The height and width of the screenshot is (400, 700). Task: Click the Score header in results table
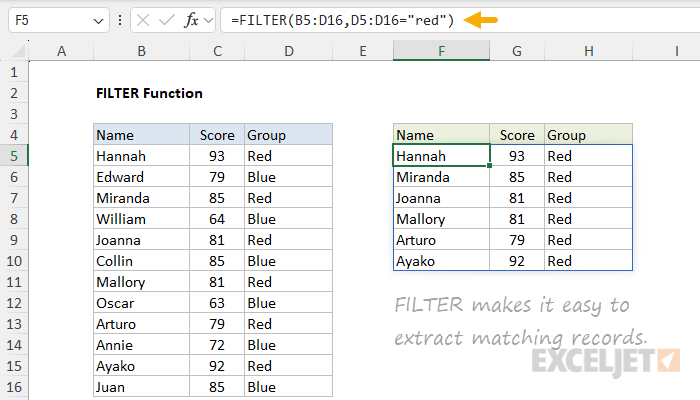517,135
